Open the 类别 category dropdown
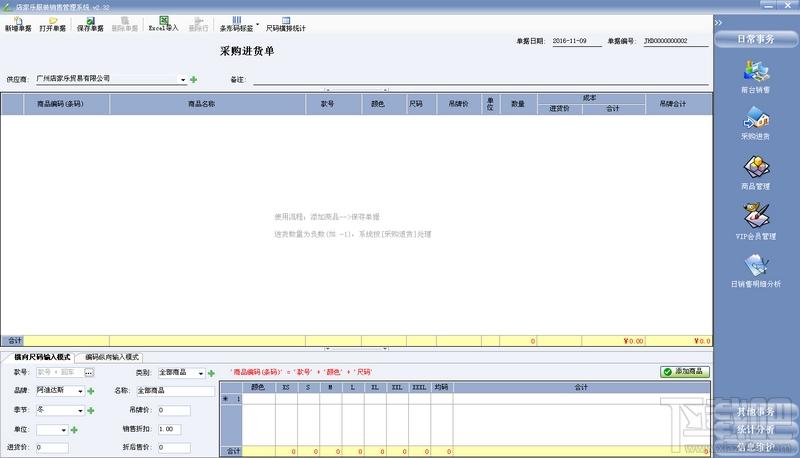 pos(201,373)
